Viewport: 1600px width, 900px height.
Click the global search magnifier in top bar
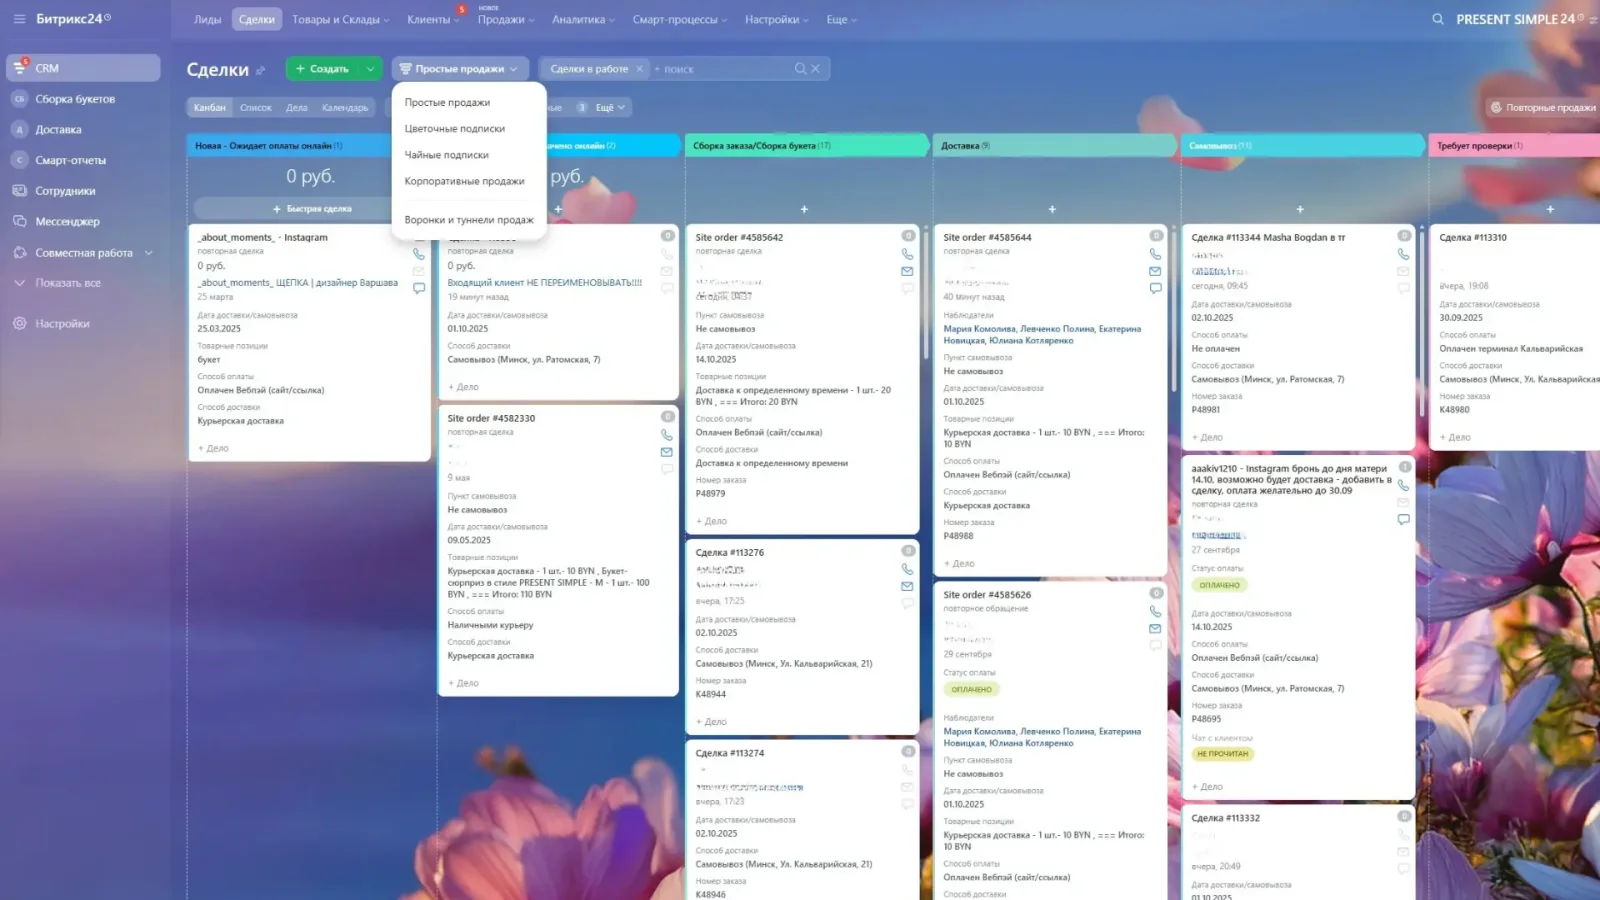tap(1437, 19)
